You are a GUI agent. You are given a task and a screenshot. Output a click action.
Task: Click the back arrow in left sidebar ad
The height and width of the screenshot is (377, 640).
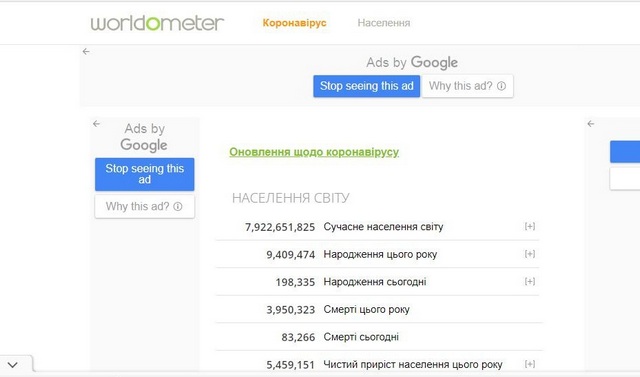tap(96, 124)
